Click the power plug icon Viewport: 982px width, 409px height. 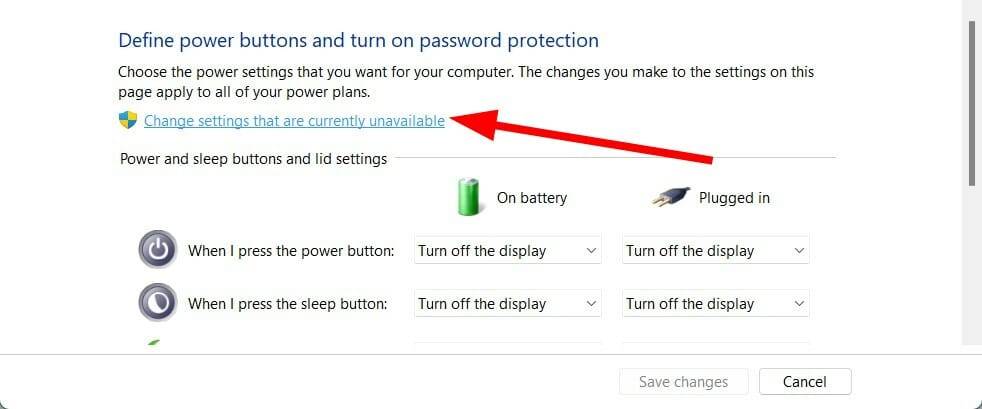click(670, 197)
